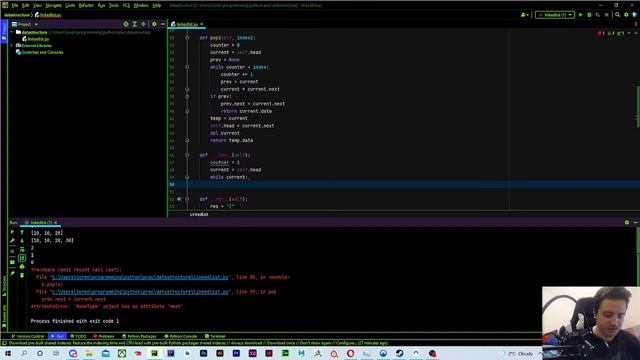Viewport: 640px width, 360px height.
Task: Open Python Packages tool window
Action: click(x=139, y=336)
